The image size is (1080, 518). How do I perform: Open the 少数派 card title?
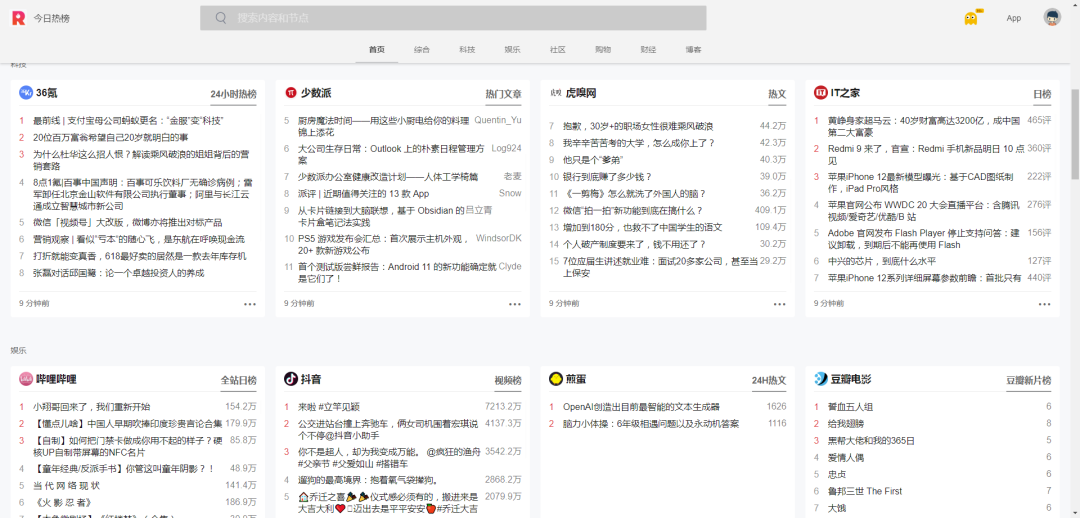point(316,93)
